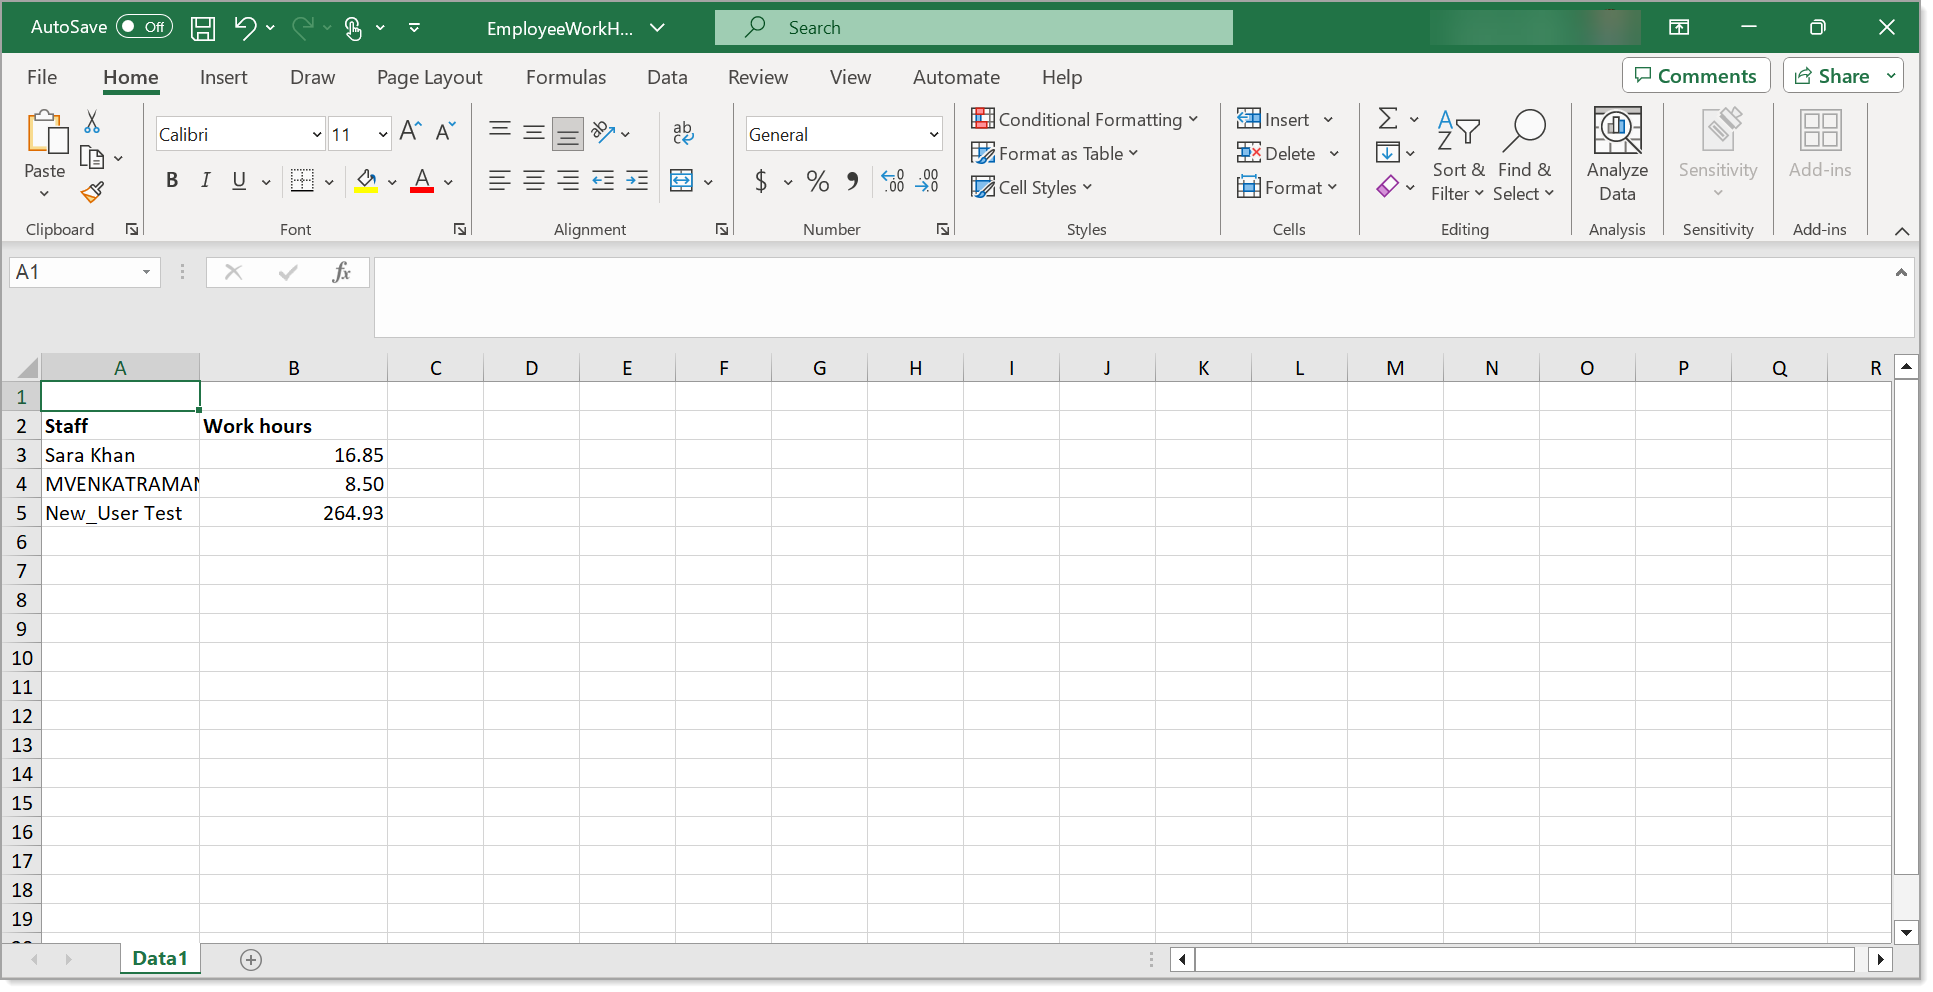Toggle Touch/Mouse mode icon
Screen dimensions: 1933x992
click(x=353, y=28)
